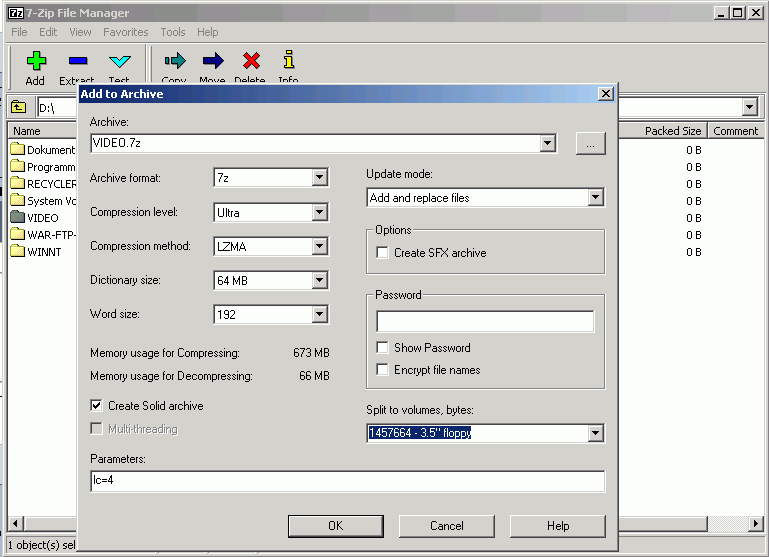The height and width of the screenshot is (557, 769).
Task: Open the File menu
Action: [19, 32]
